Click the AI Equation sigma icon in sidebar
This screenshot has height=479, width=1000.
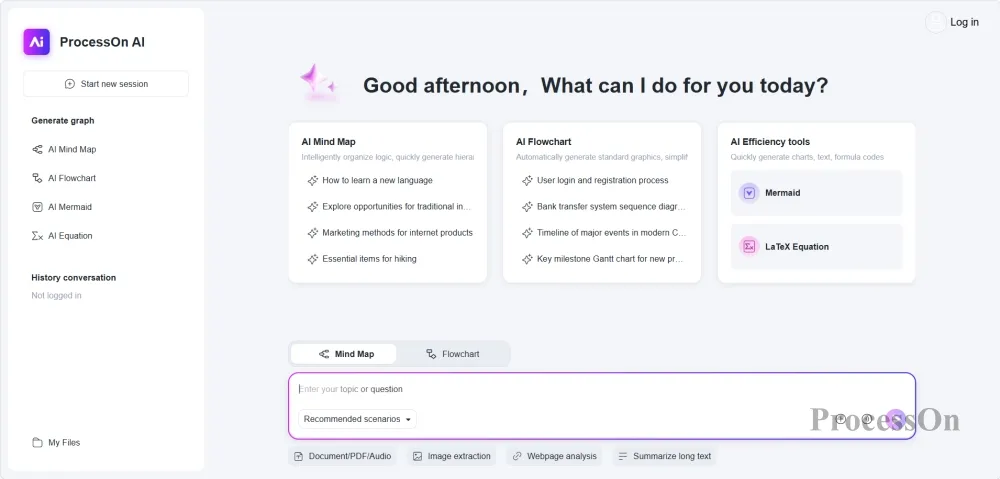pyautogui.click(x=37, y=236)
